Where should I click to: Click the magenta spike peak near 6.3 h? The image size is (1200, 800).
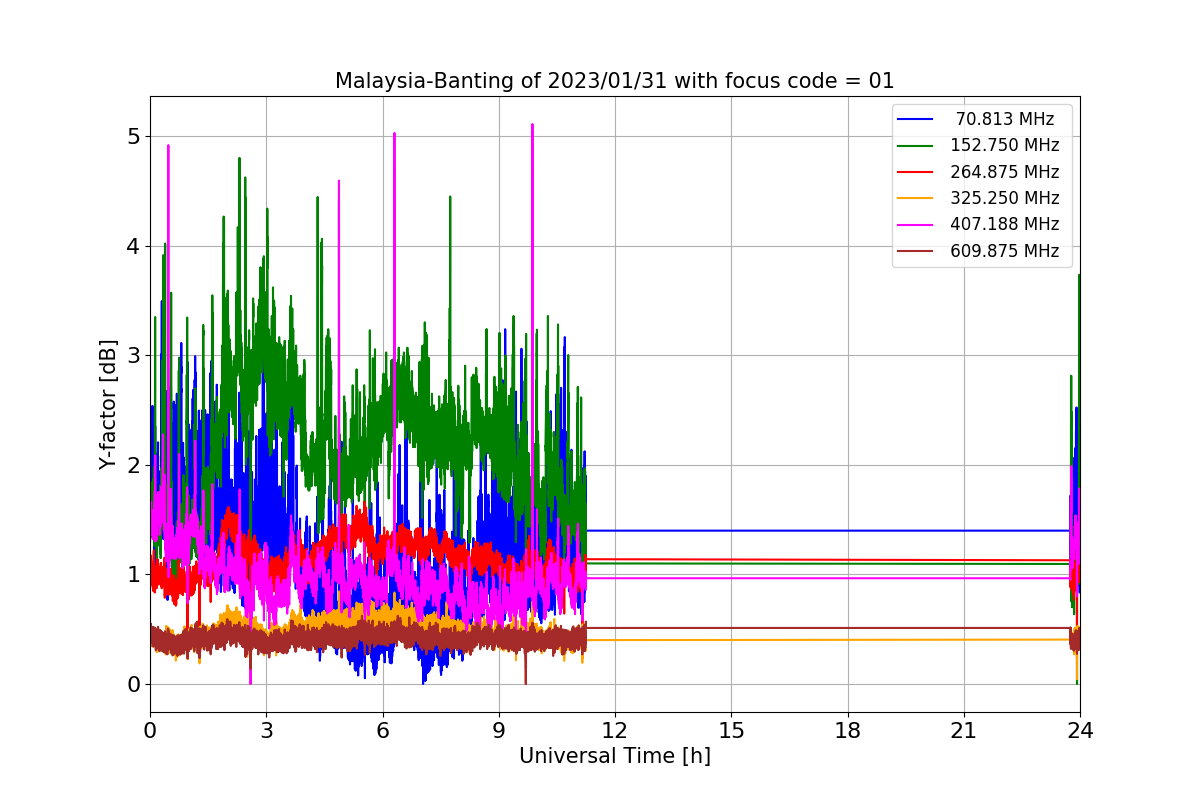coord(394,134)
